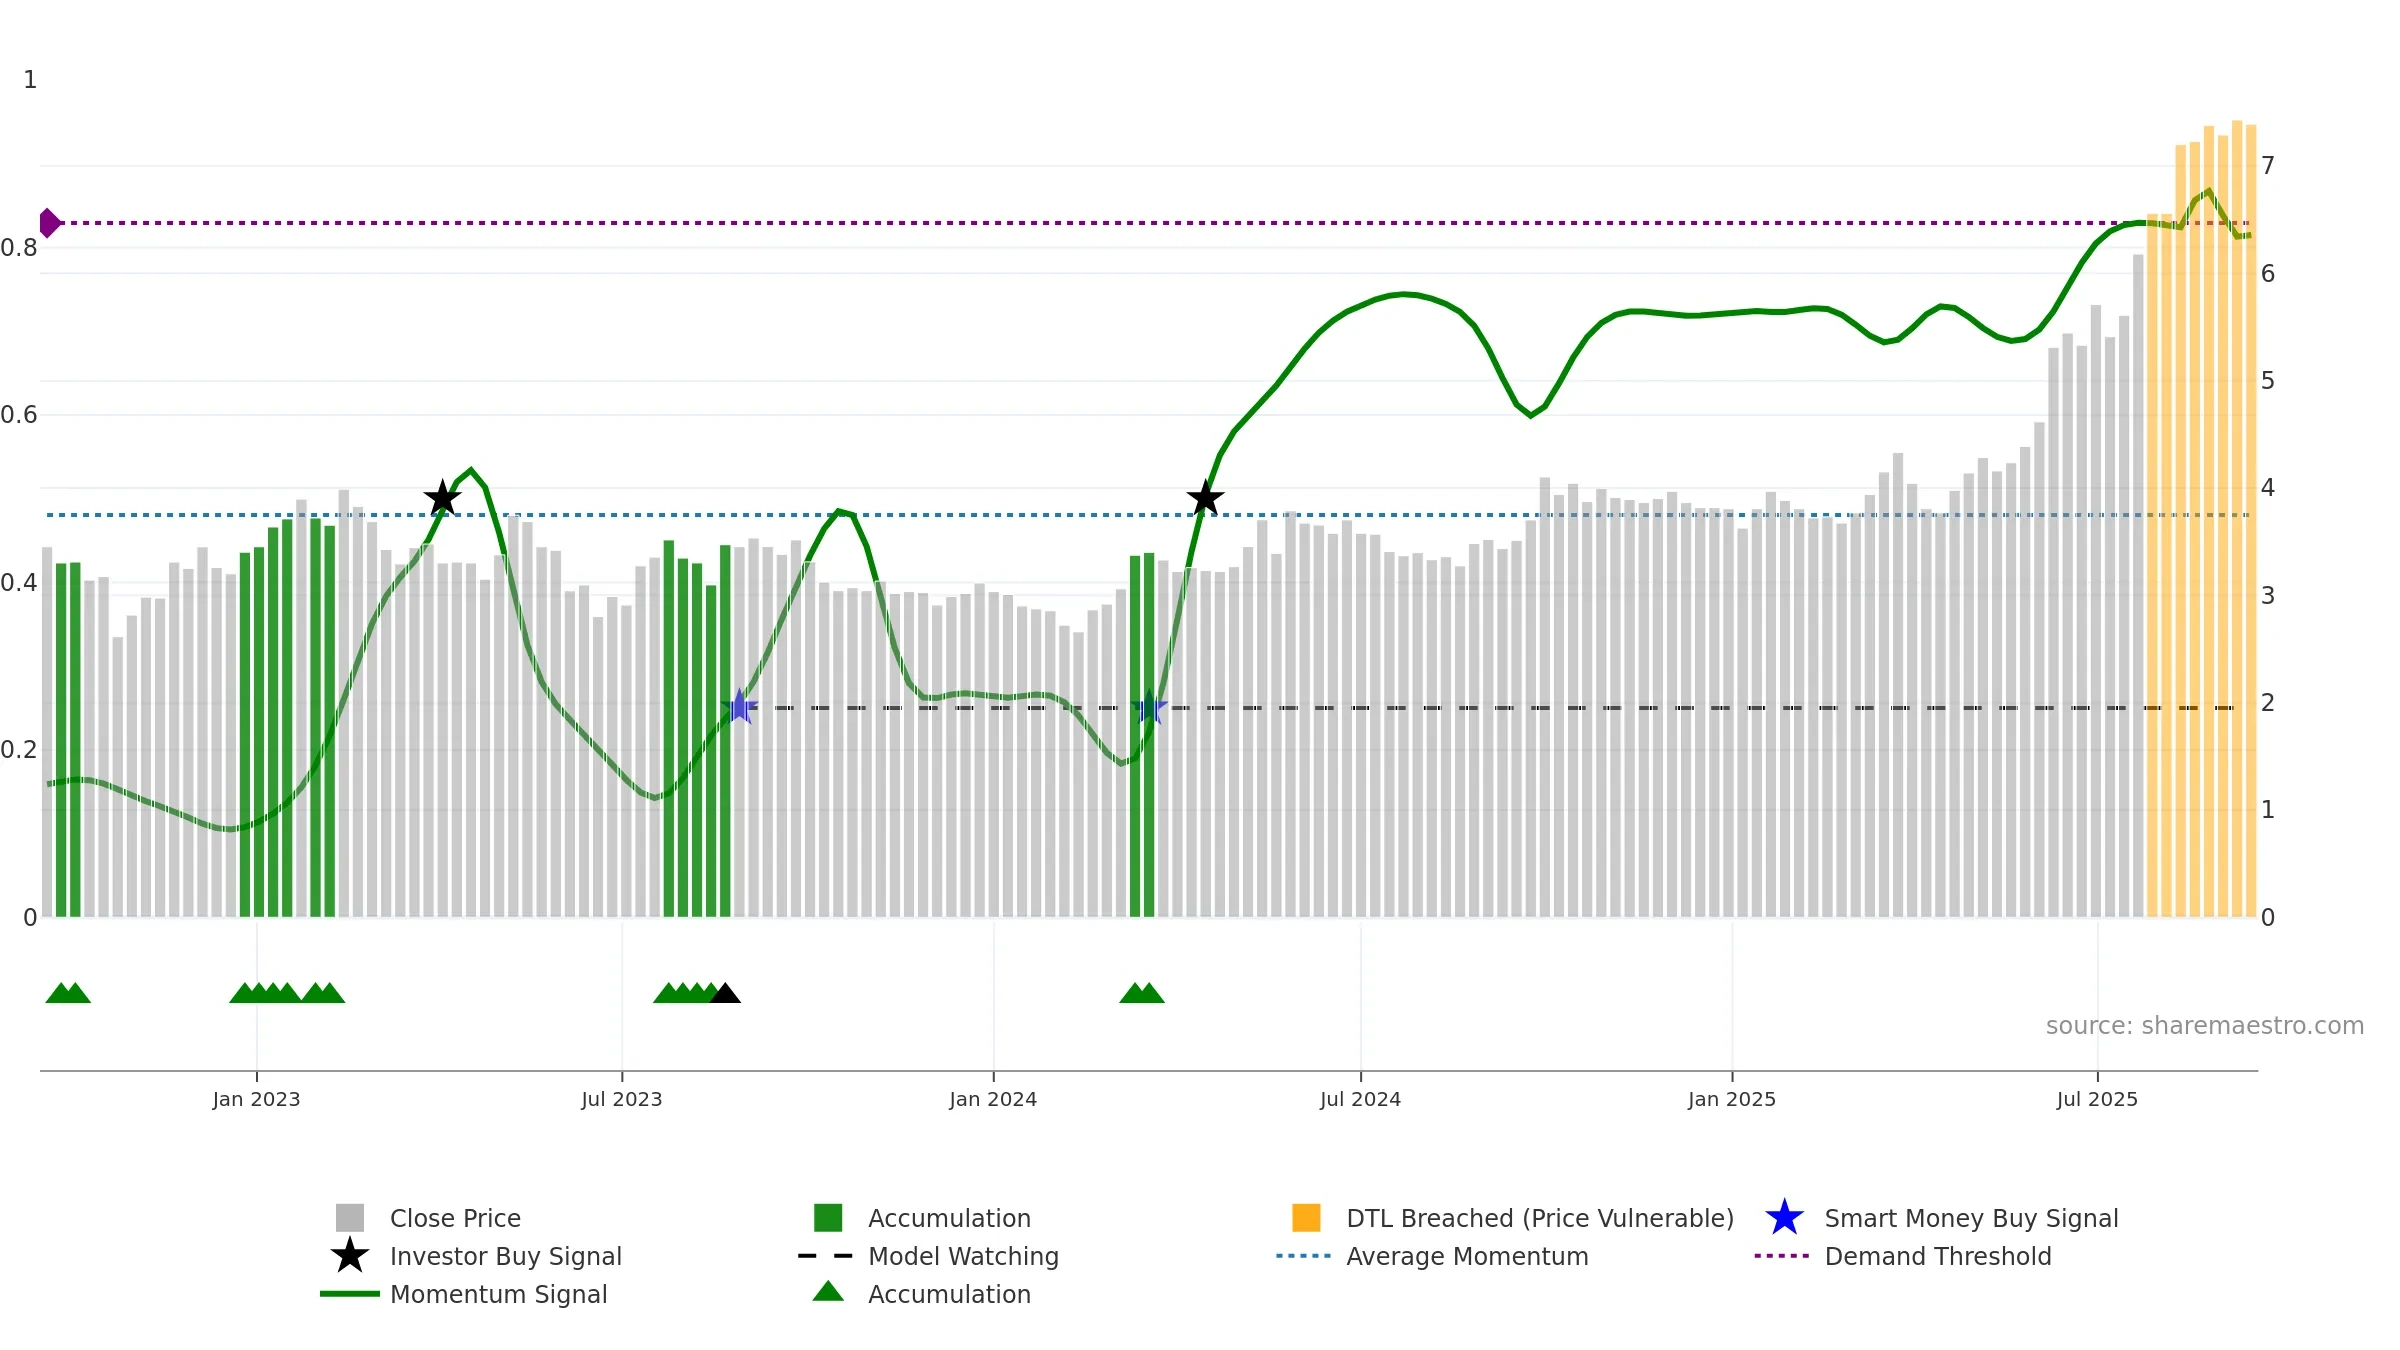This screenshot has height=1350, width=2400.
Task: Click the tallest orange bar at the far right
Action: click(x=2237, y=520)
